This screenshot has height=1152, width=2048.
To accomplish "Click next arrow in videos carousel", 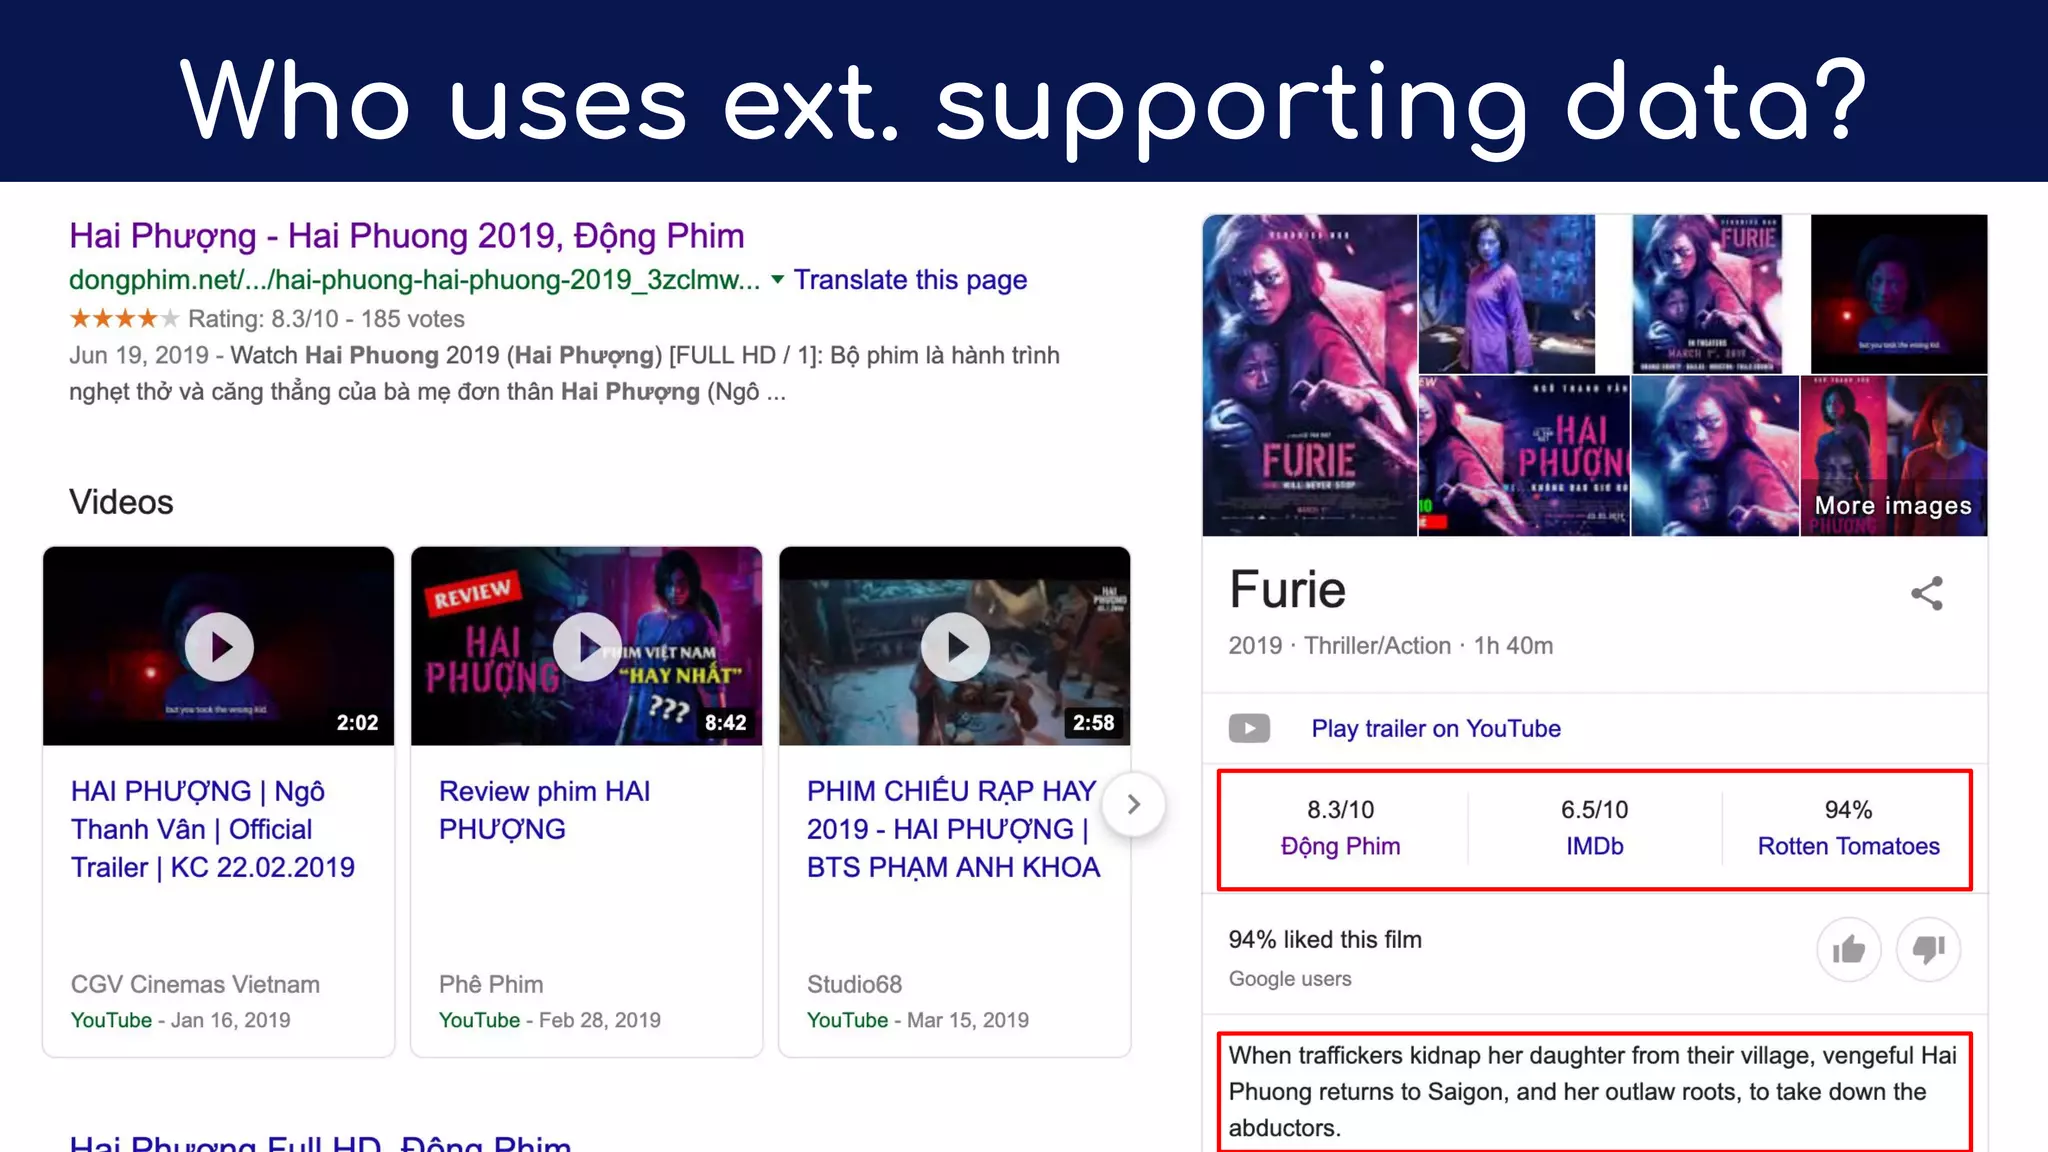I will [x=1133, y=804].
